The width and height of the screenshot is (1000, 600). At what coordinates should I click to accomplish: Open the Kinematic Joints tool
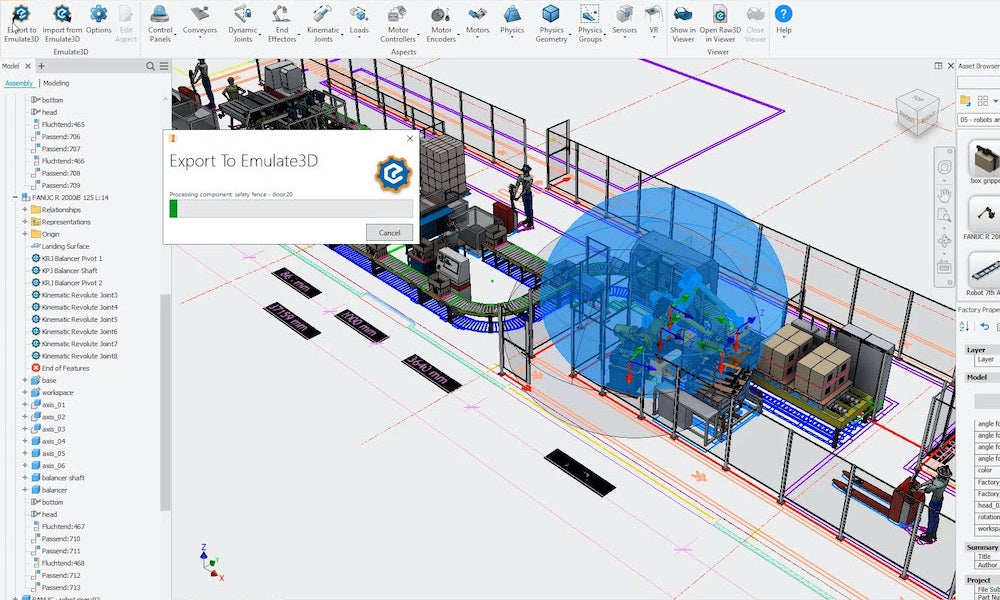point(324,20)
